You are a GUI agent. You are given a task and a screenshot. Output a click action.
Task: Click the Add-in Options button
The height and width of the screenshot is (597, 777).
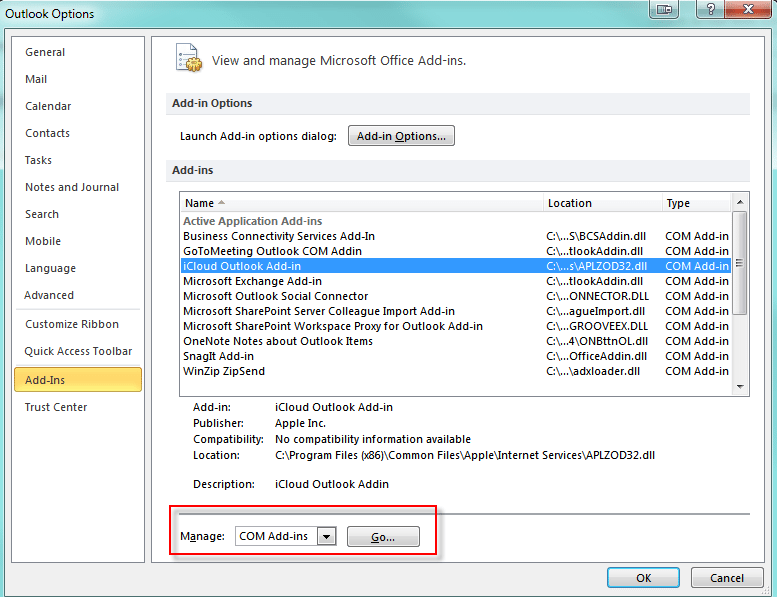point(401,136)
